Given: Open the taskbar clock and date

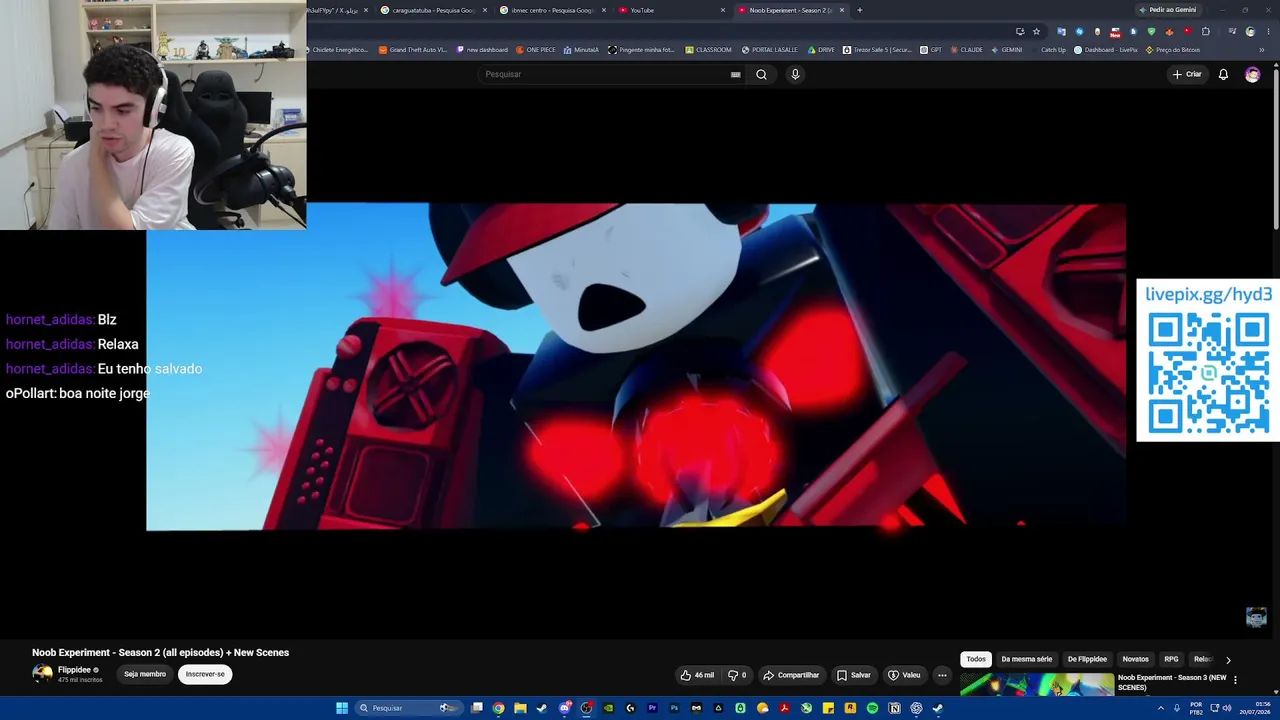Looking at the screenshot, I should (x=1256, y=708).
